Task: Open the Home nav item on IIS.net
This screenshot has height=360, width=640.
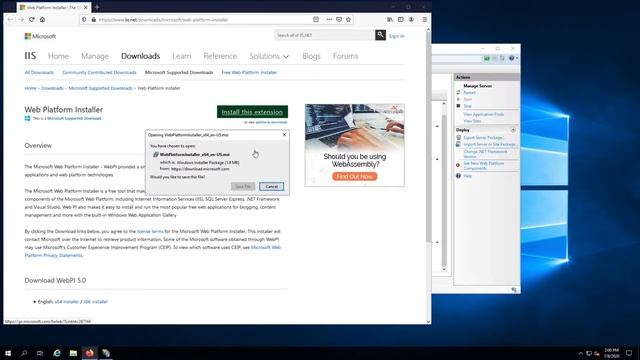Action: tap(58, 56)
